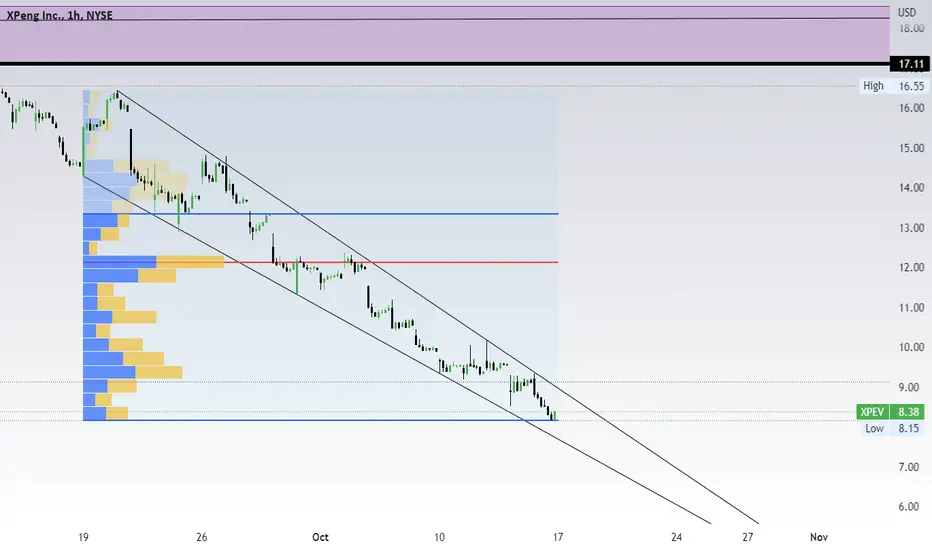
Task: Click the 16.00 price axis tick
Action: point(911,108)
